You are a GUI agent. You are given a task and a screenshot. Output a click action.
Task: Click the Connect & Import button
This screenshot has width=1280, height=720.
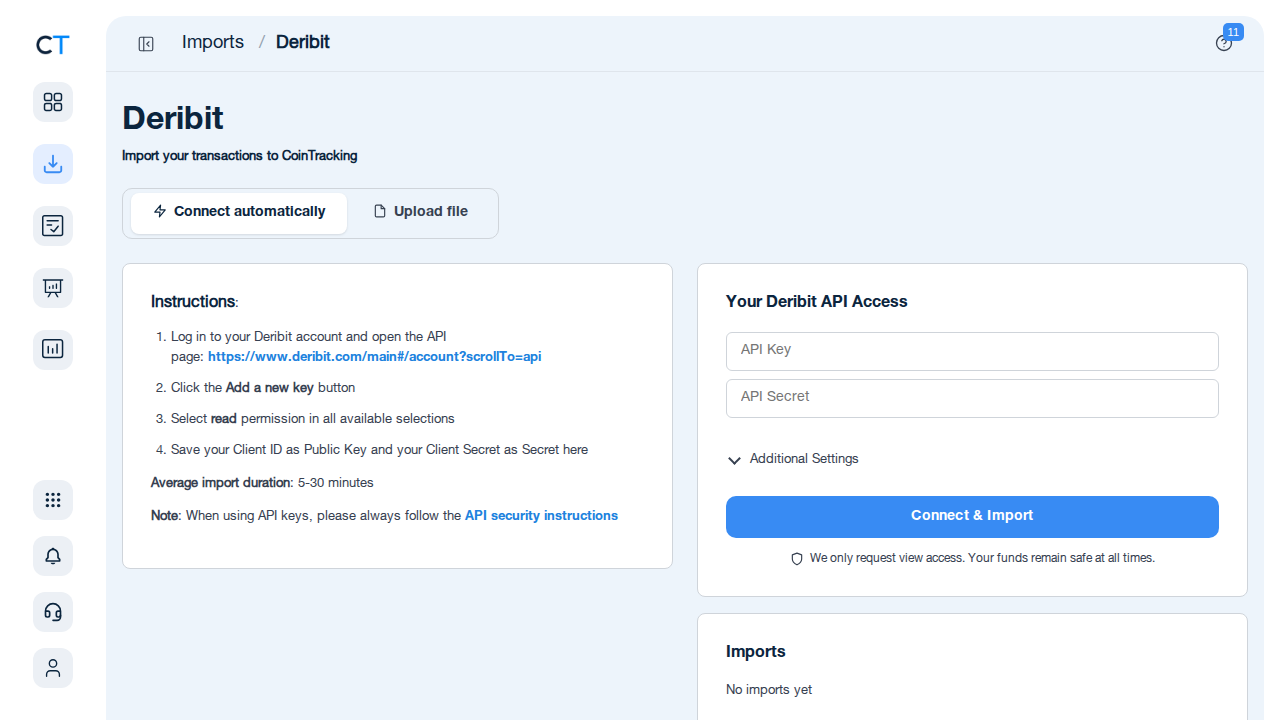point(972,517)
